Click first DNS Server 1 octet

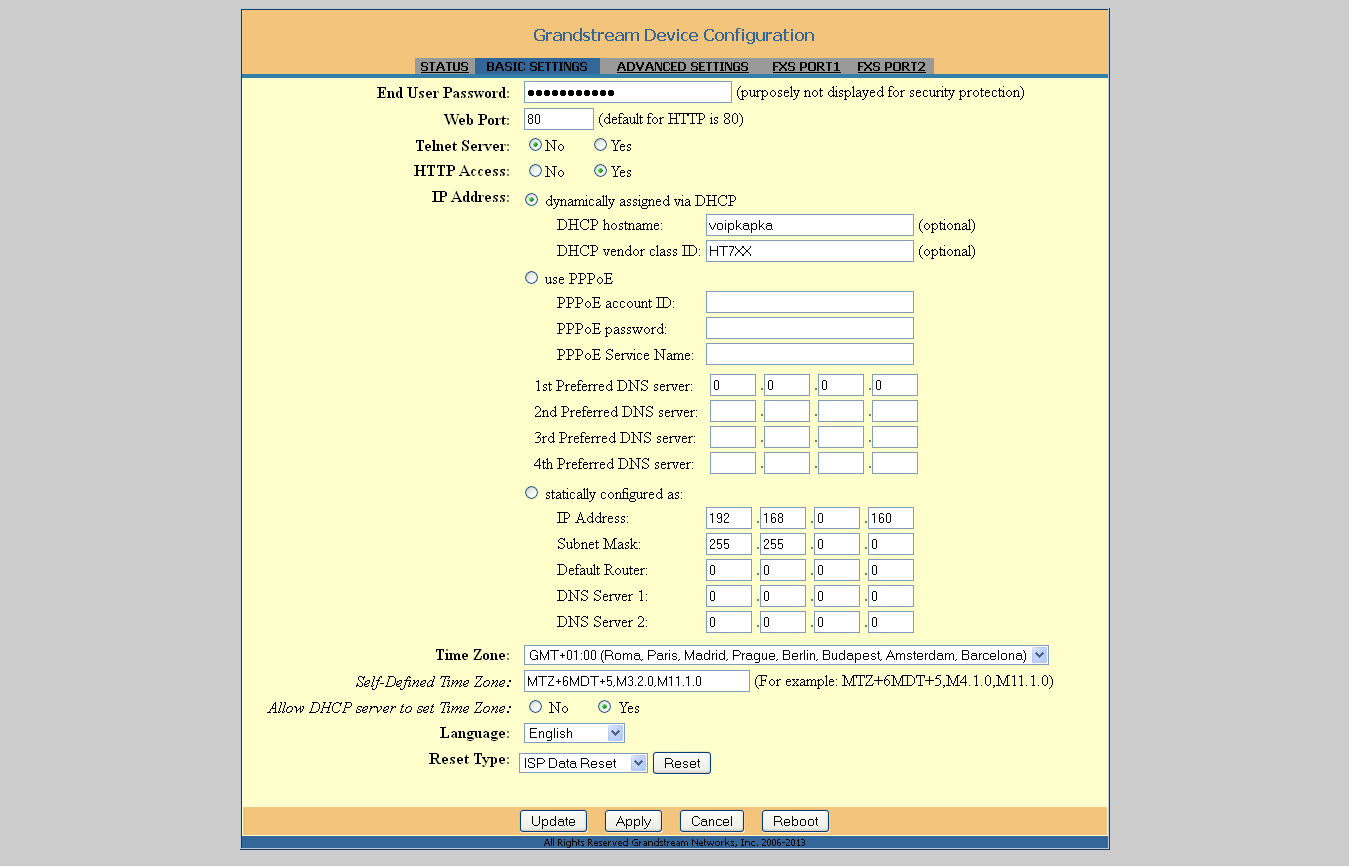point(729,596)
